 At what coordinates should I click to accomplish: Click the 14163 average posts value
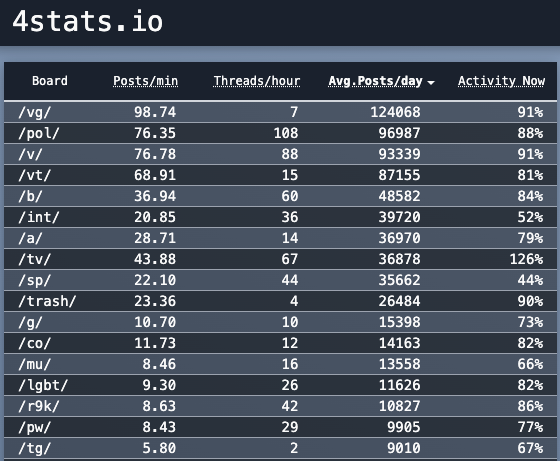(400, 343)
